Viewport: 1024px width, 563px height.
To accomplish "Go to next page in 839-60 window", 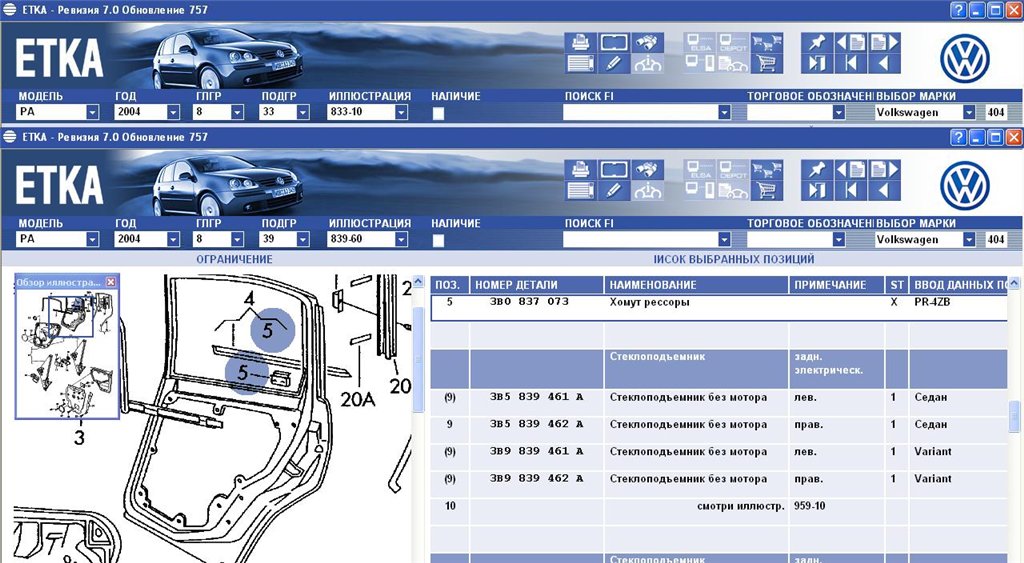I will 884,170.
